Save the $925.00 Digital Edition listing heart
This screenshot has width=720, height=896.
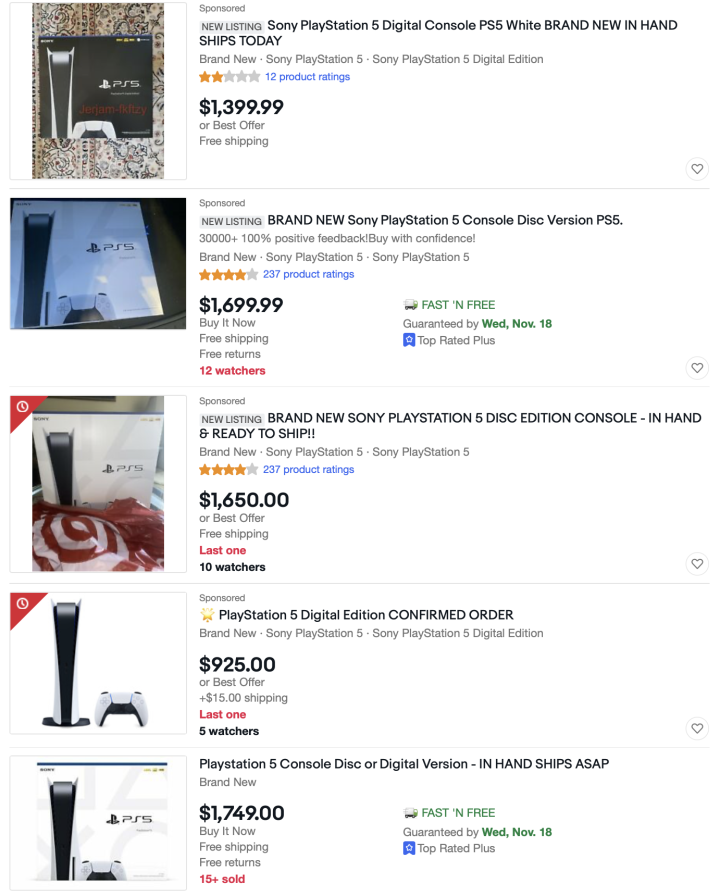click(697, 728)
